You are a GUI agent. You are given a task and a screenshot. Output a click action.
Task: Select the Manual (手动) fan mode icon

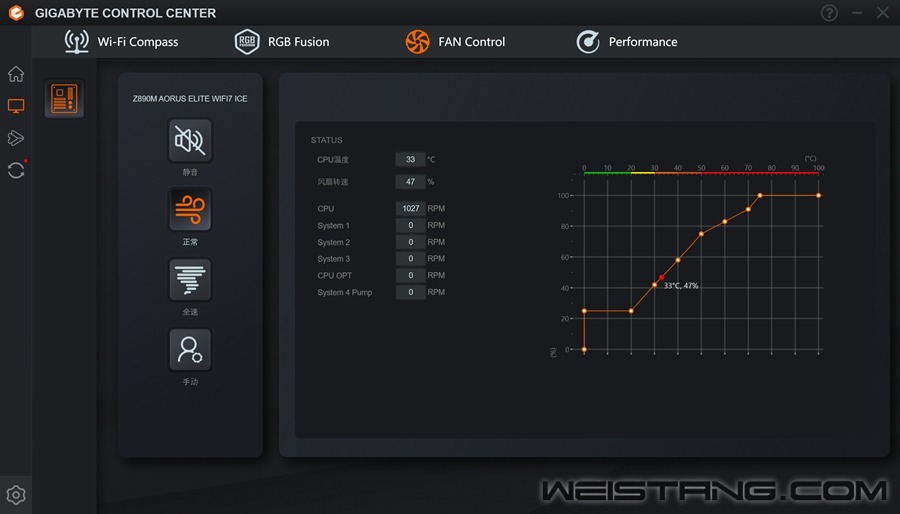(x=190, y=350)
